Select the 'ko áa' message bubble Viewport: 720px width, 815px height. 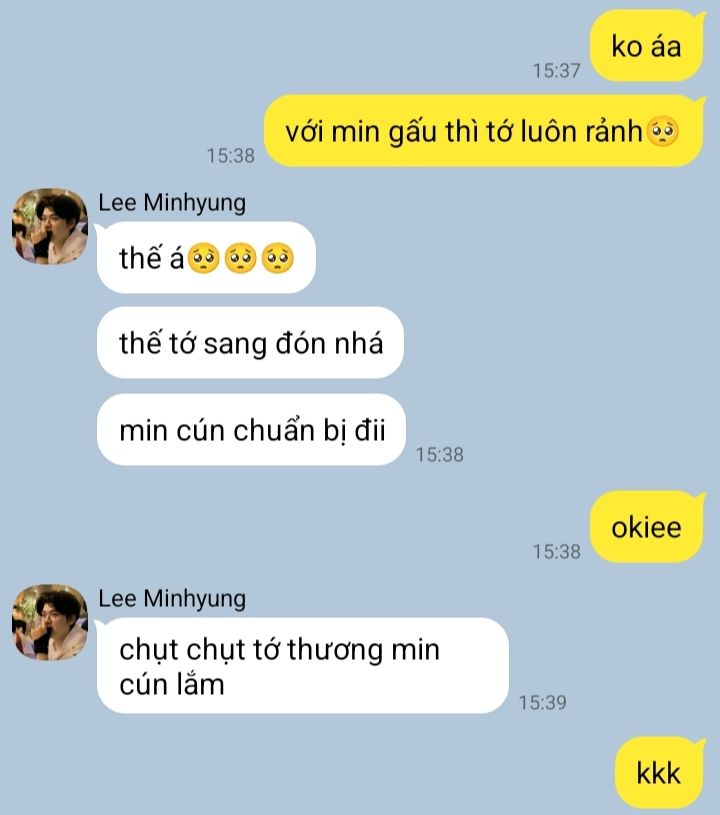(x=647, y=46)
